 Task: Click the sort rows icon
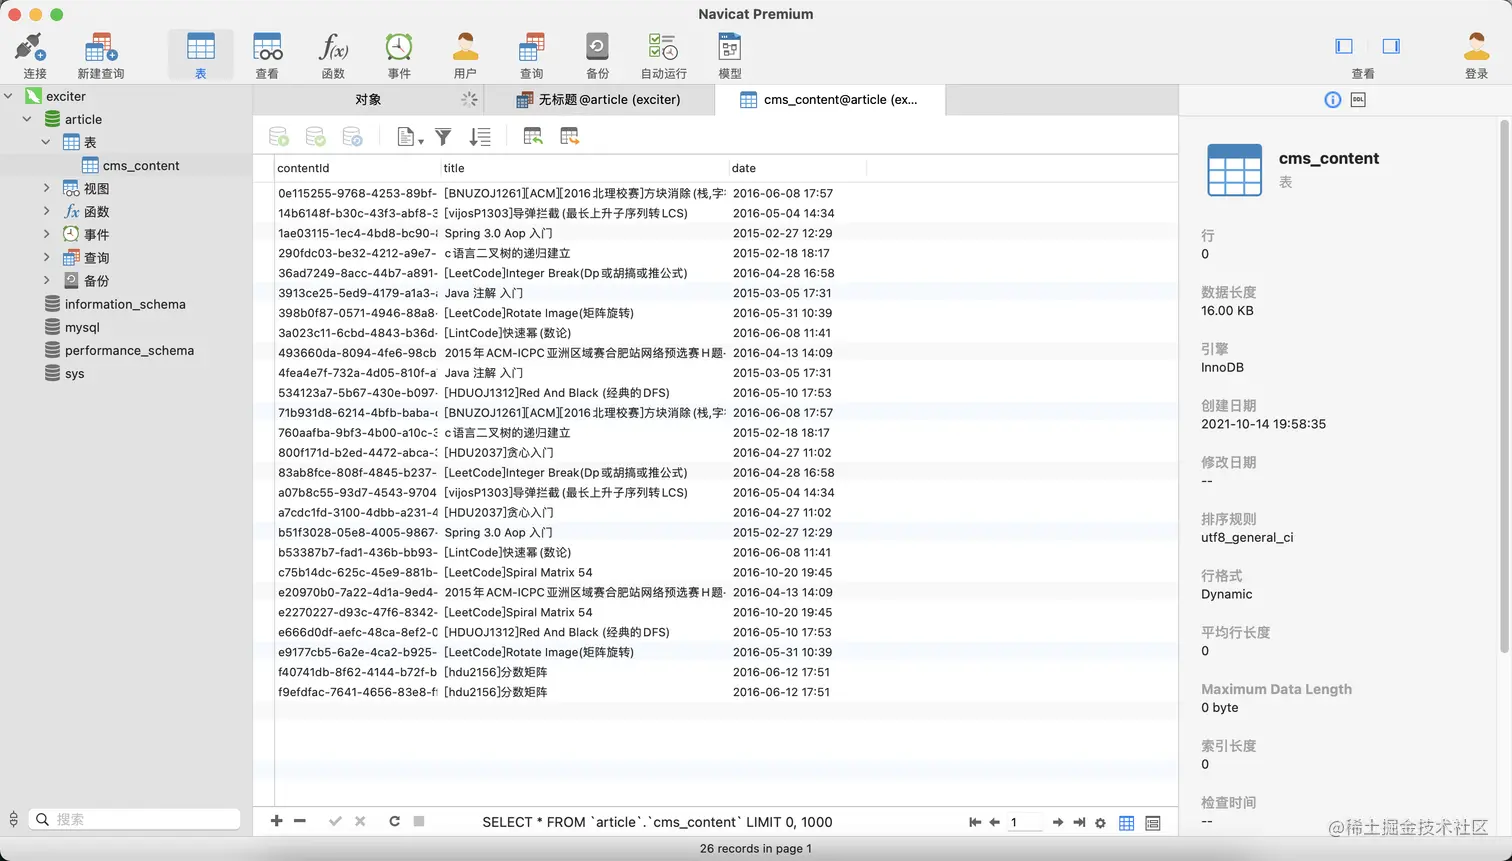point(480,137)
